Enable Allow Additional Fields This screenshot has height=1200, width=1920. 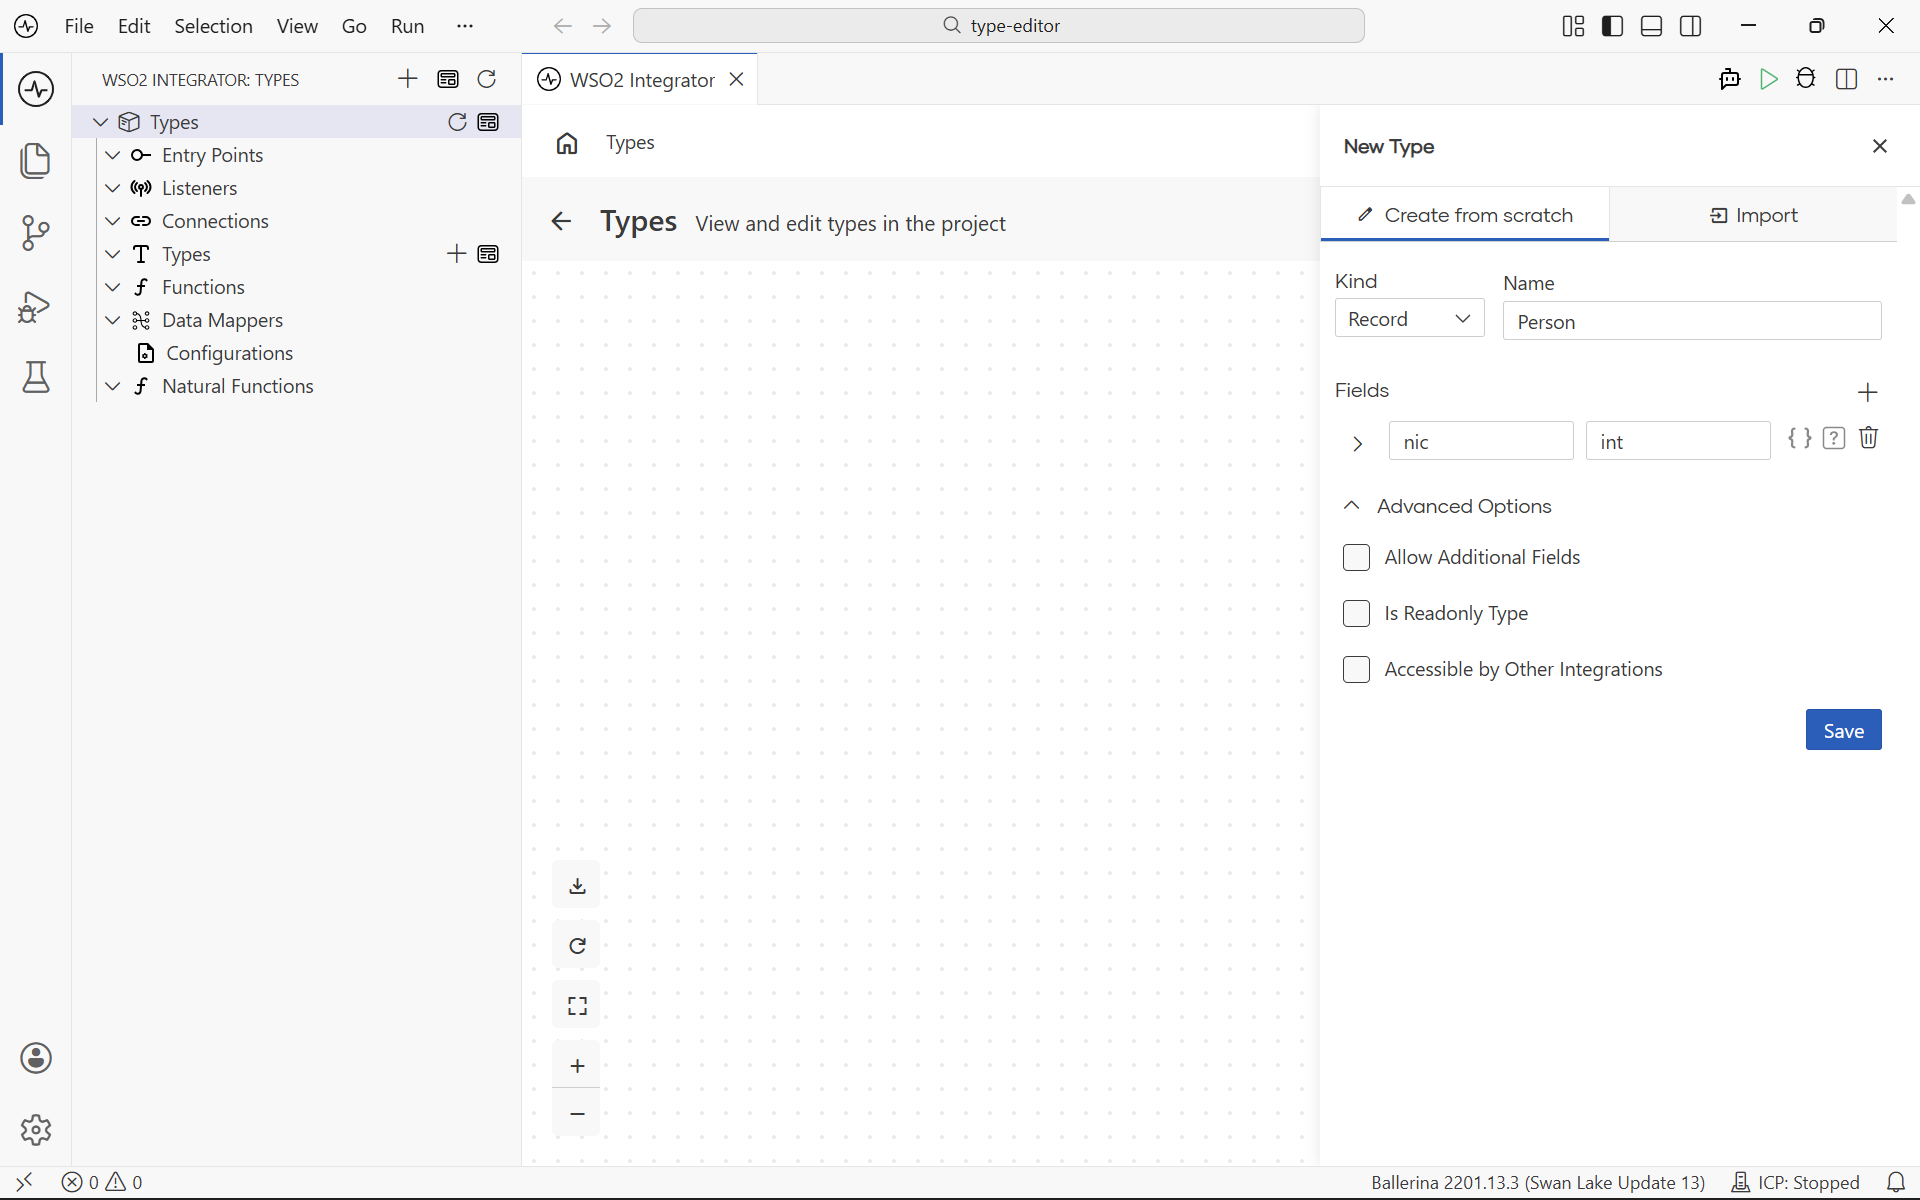[x=1356, y=557]
